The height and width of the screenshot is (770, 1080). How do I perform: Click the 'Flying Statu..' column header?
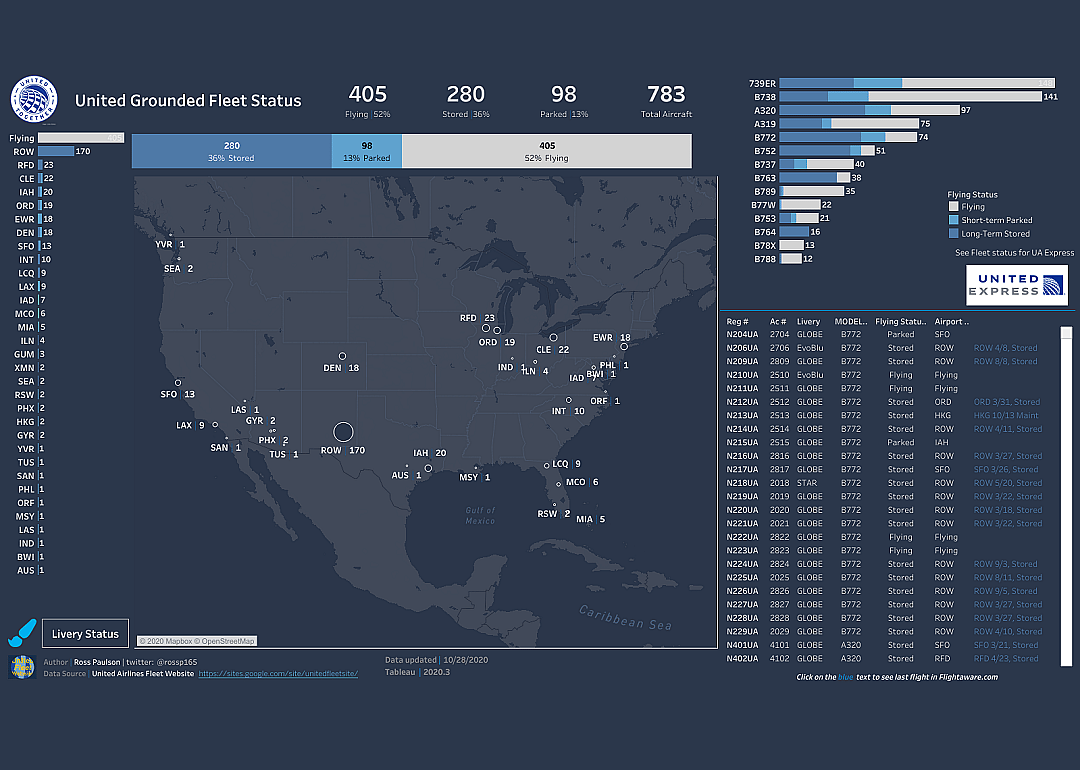point(900,322)
